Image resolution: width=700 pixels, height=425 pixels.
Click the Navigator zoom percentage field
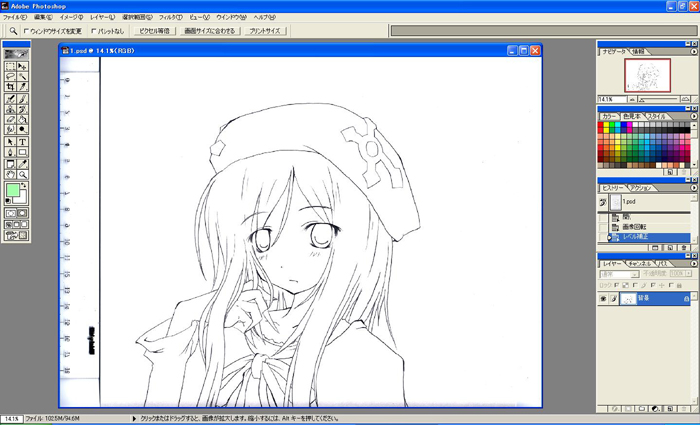click(612, 99)
